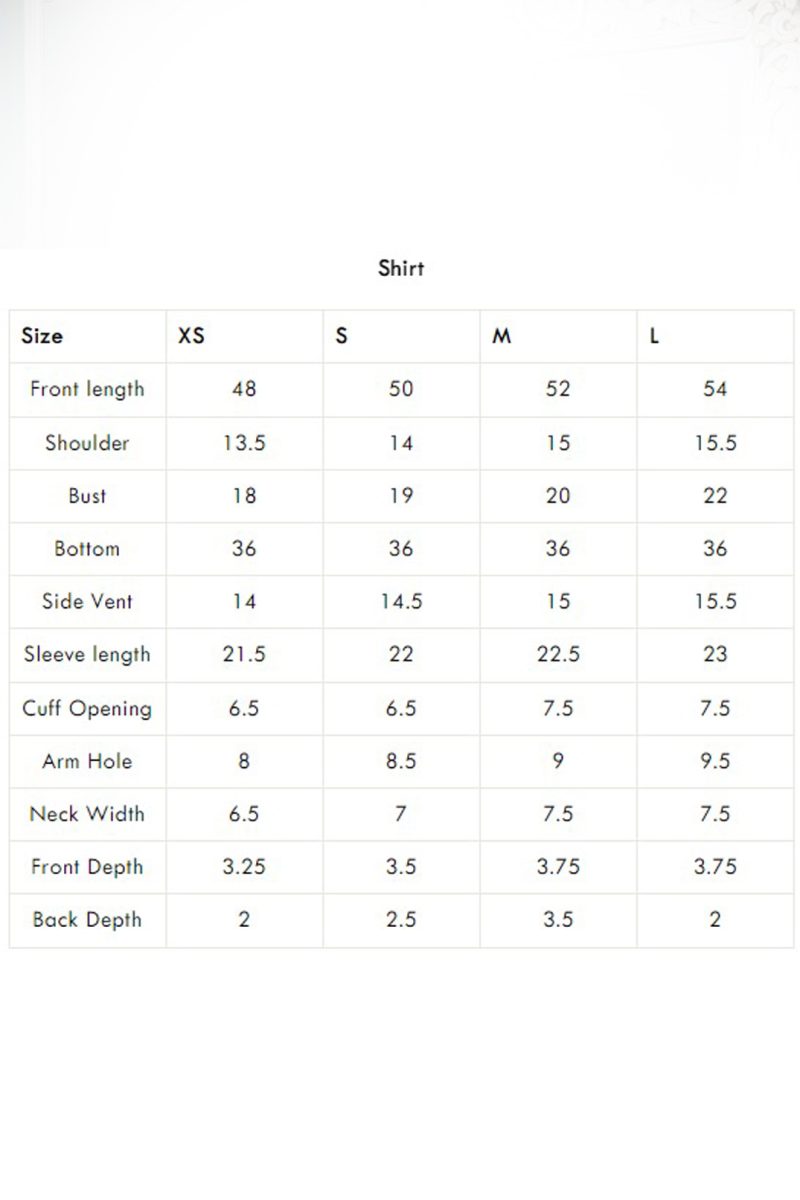The image size is (800, 1200).
Task: Select the S size column header
Action: click(342, 336)
